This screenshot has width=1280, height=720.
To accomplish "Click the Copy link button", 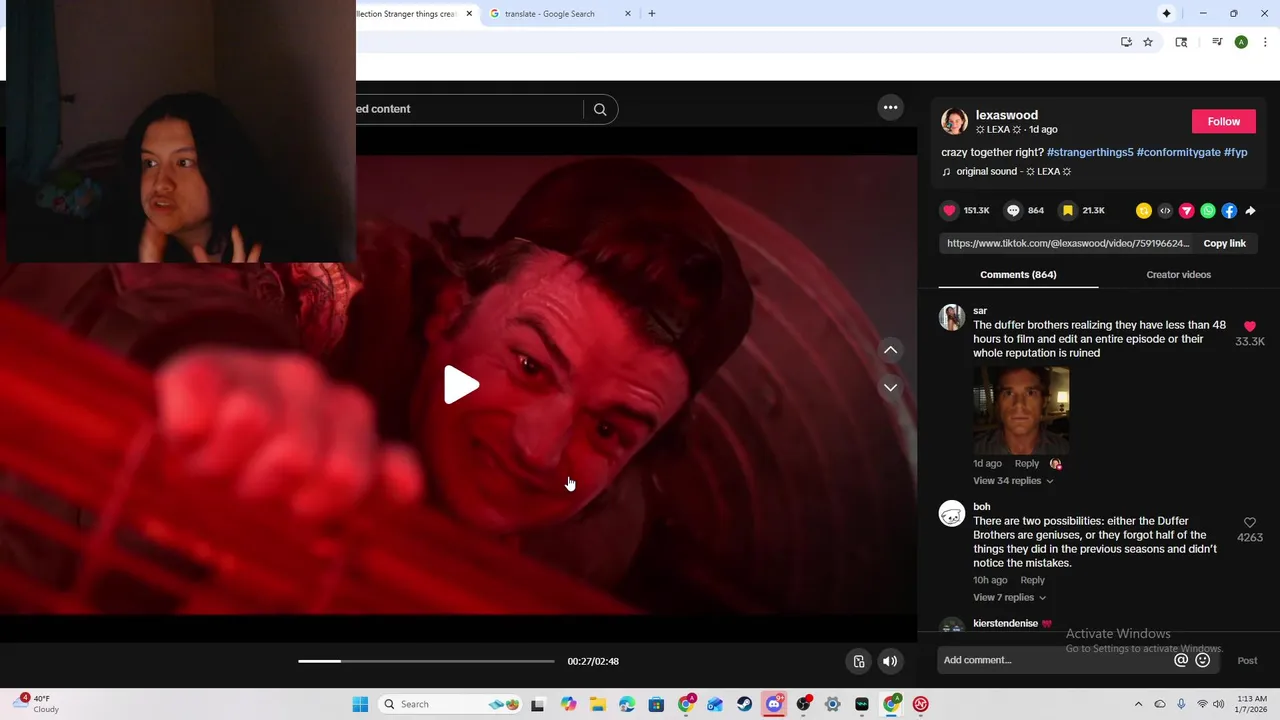I will point(1224,243).
